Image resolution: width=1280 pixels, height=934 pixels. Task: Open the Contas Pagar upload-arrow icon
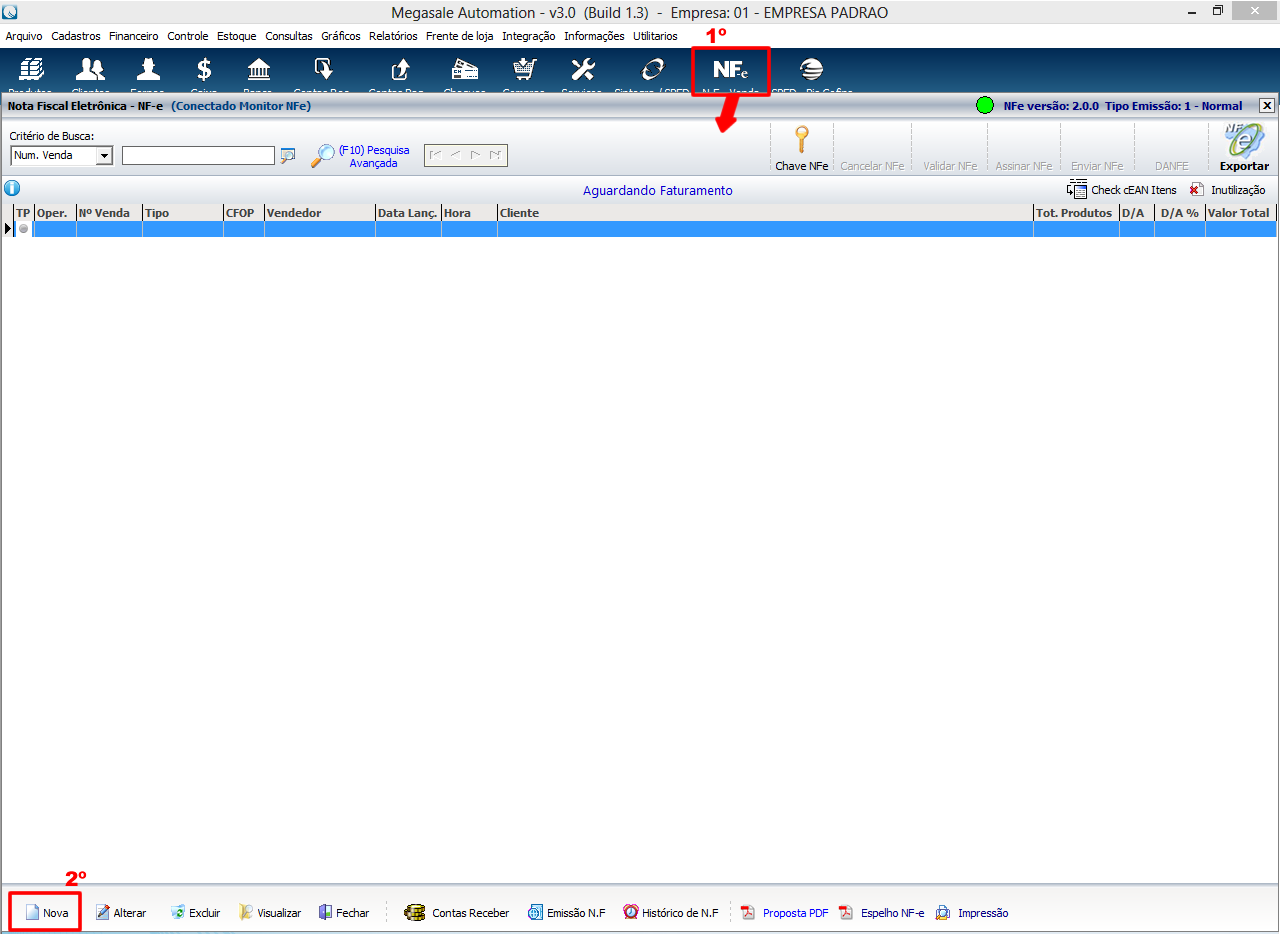point(399,70)
